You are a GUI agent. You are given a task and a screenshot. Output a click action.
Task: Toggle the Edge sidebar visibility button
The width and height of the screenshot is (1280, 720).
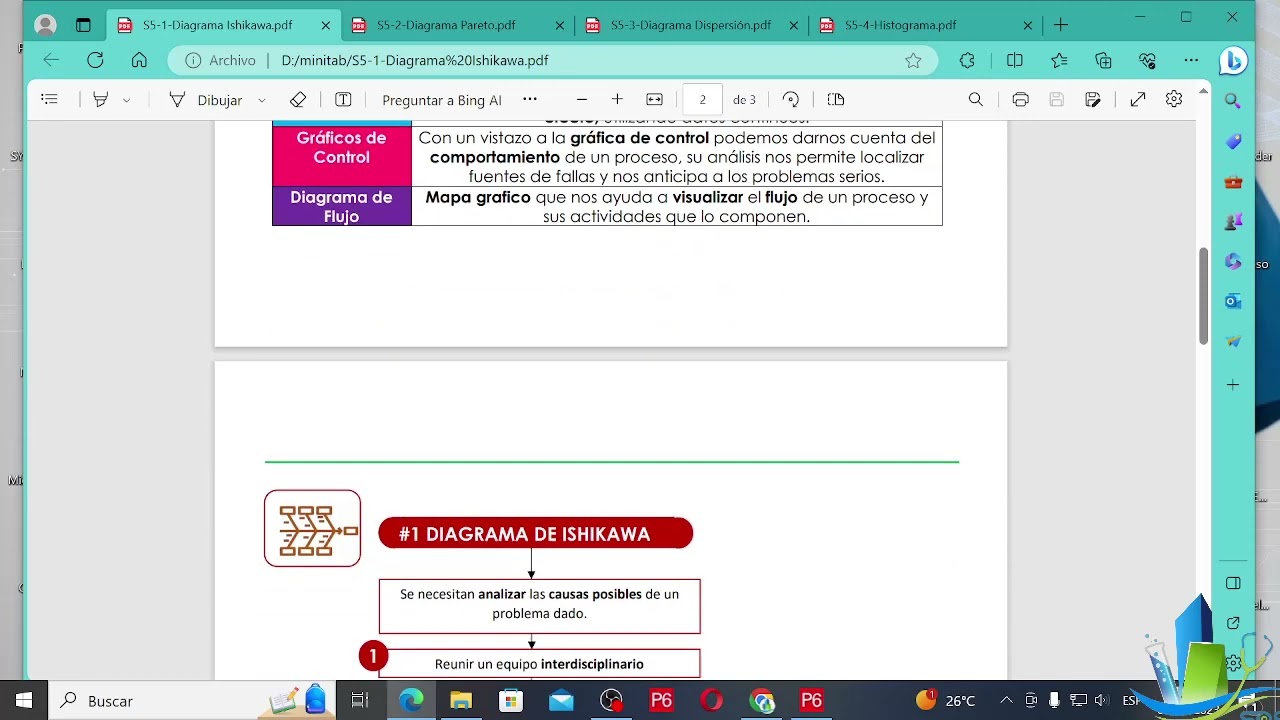1233,583
